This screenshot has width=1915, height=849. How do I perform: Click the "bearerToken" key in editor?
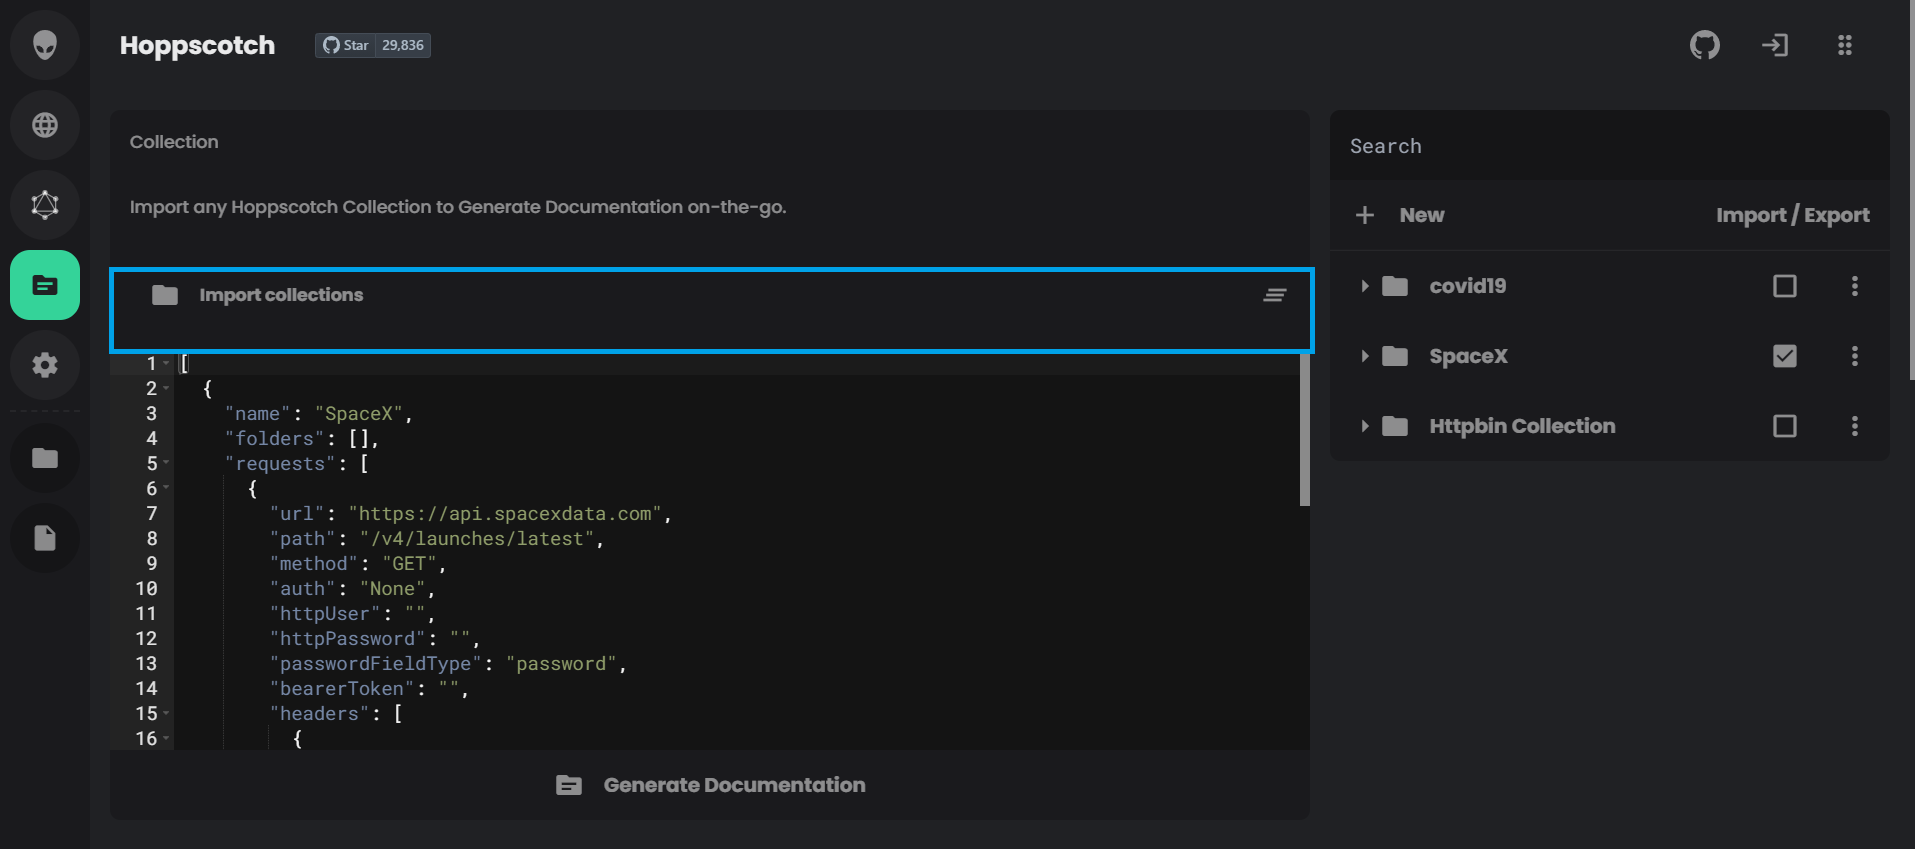pos(342,688)
